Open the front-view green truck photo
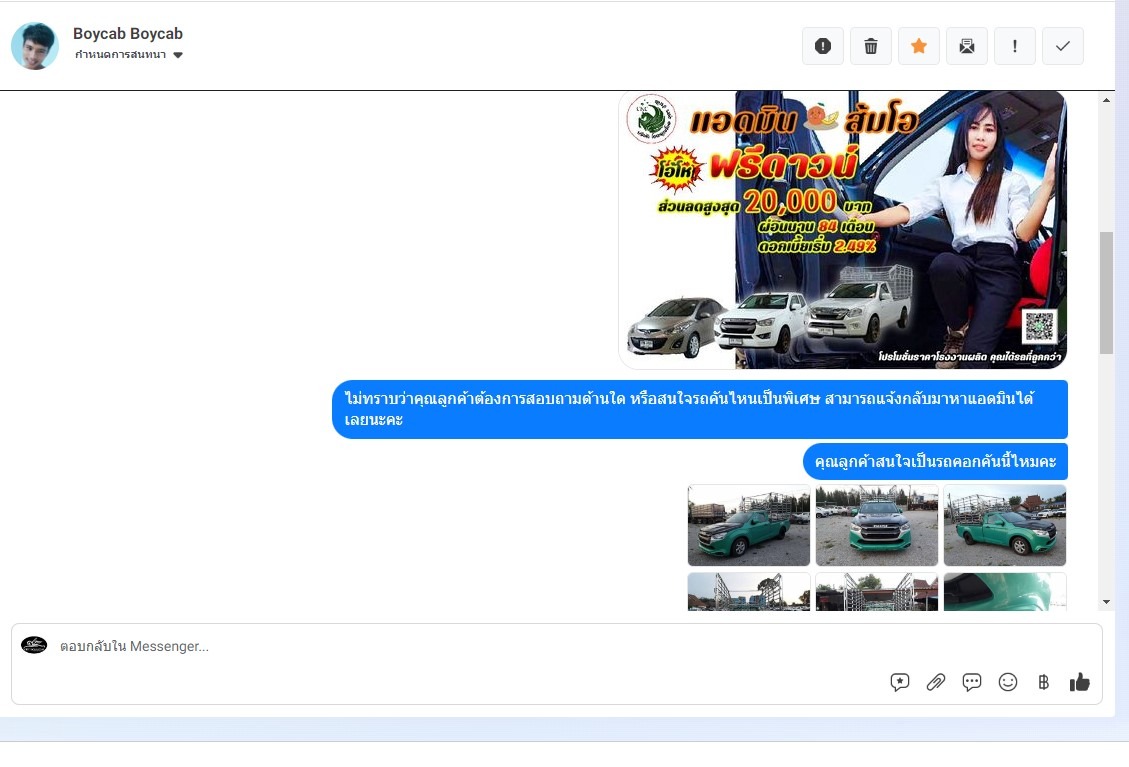Viewport: 1129px width, 767px height. click(877, 525)
